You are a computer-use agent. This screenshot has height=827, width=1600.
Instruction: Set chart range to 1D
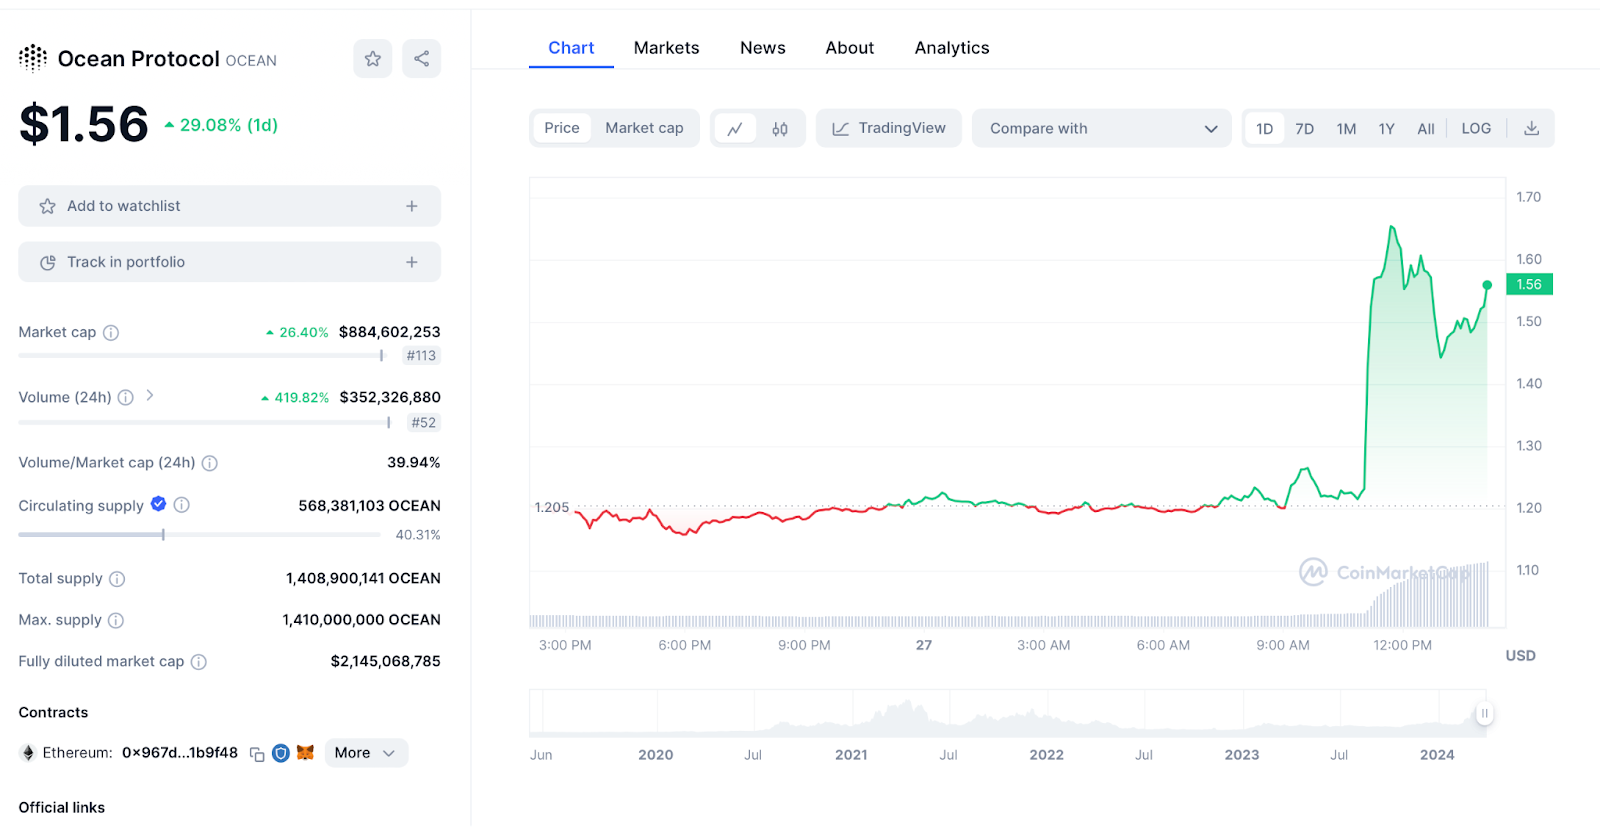pyautogui.click(x=1265, y=129)
